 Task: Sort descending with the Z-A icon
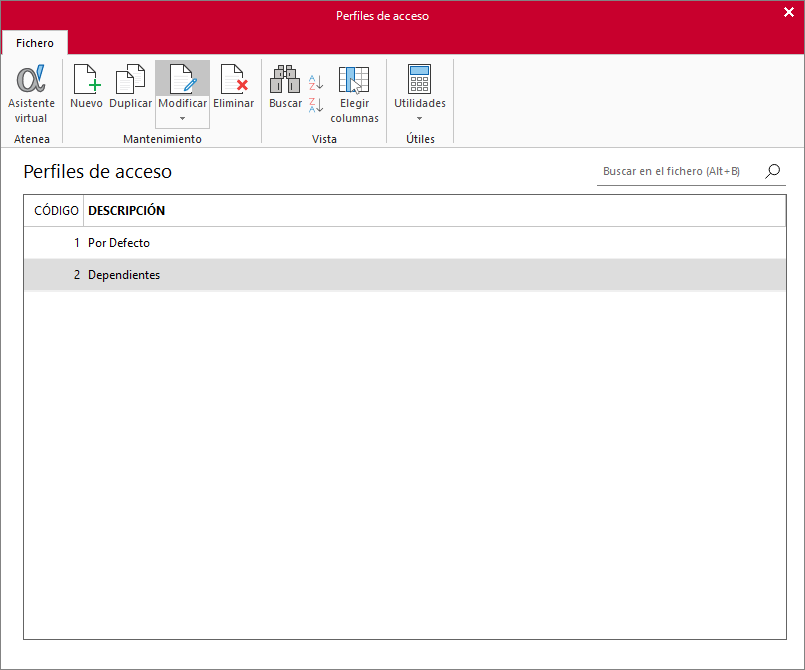(x=316, y=105)
